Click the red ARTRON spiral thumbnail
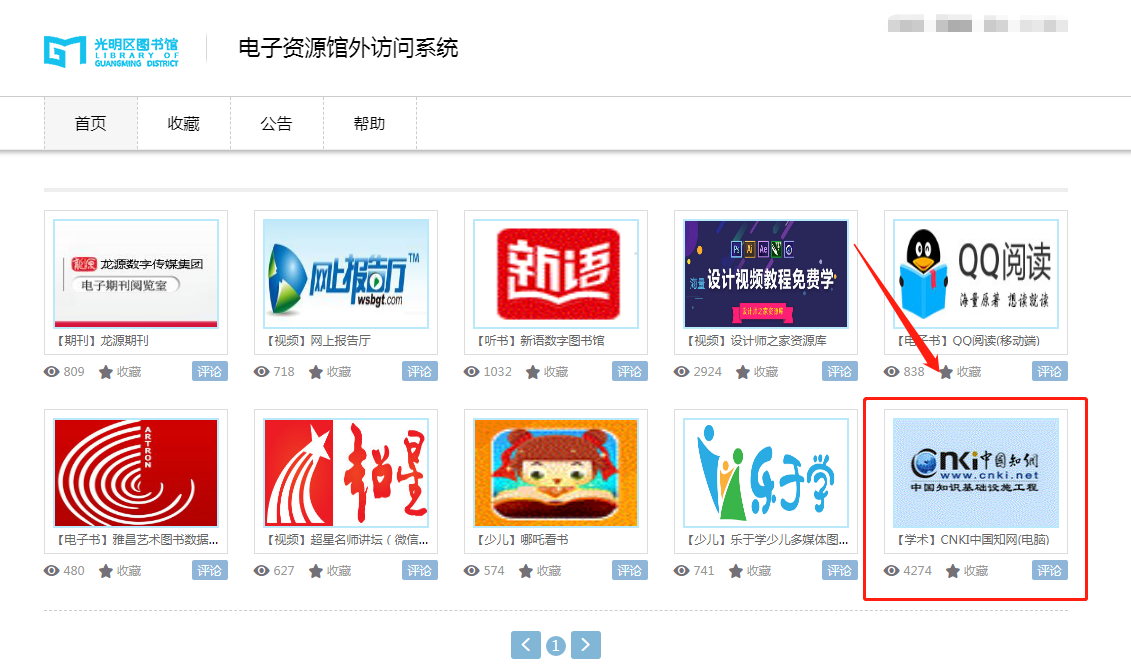This screenshot has width=1131, height=671. pos(136,473)
